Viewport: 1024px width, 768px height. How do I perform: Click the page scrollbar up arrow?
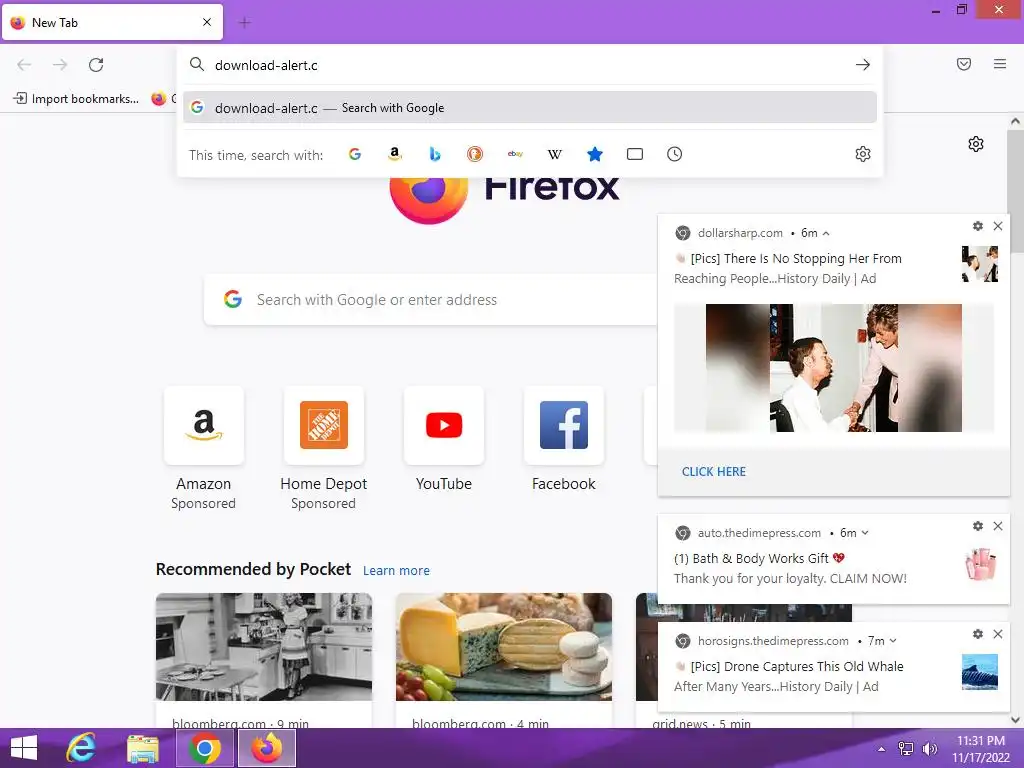1015,121
